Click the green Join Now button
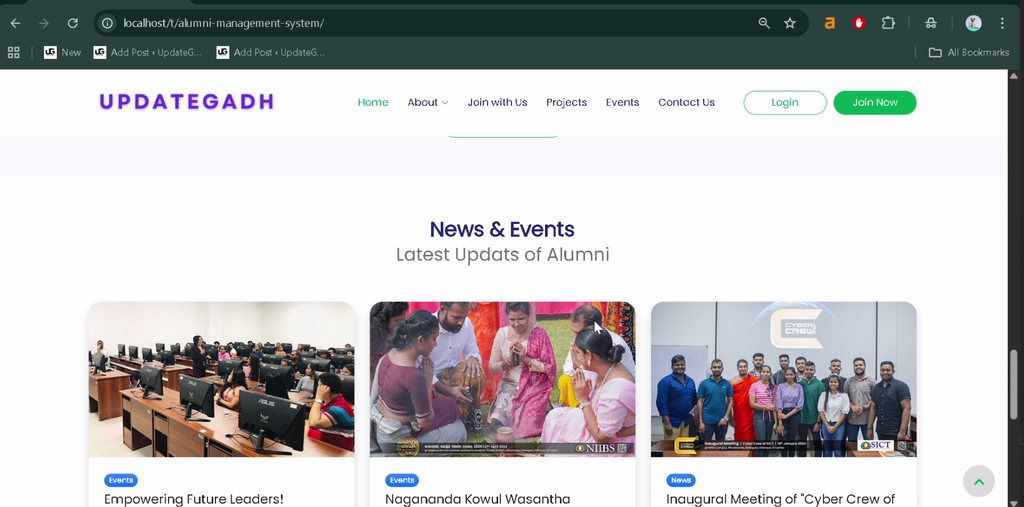 click(x=874, y=103)
